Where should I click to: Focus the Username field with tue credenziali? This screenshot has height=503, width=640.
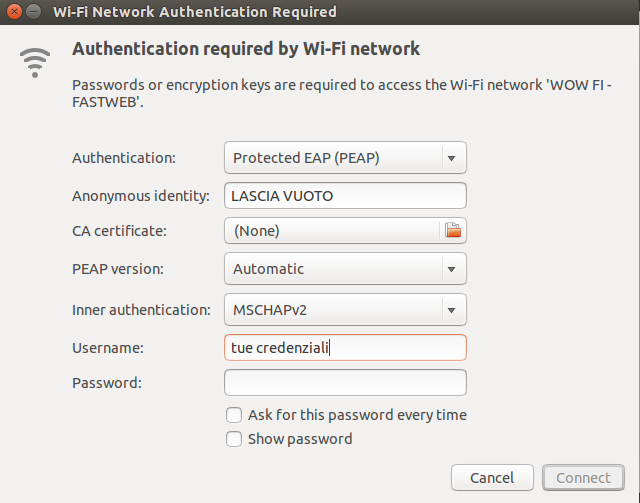pos(345,348)
